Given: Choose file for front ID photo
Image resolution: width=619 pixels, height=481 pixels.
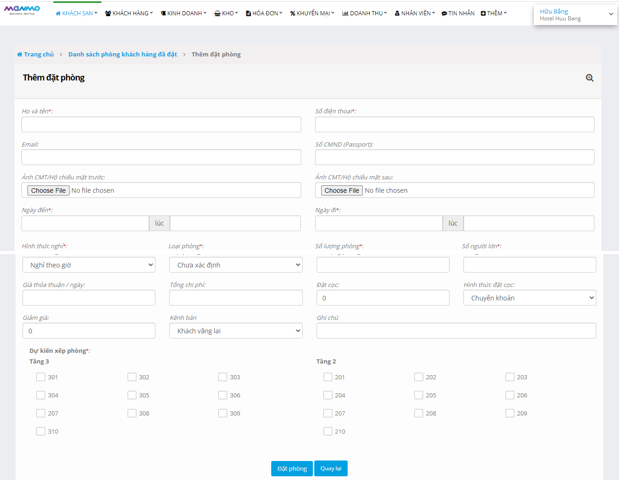Looking at the screenshot, I should pos(48,190).
